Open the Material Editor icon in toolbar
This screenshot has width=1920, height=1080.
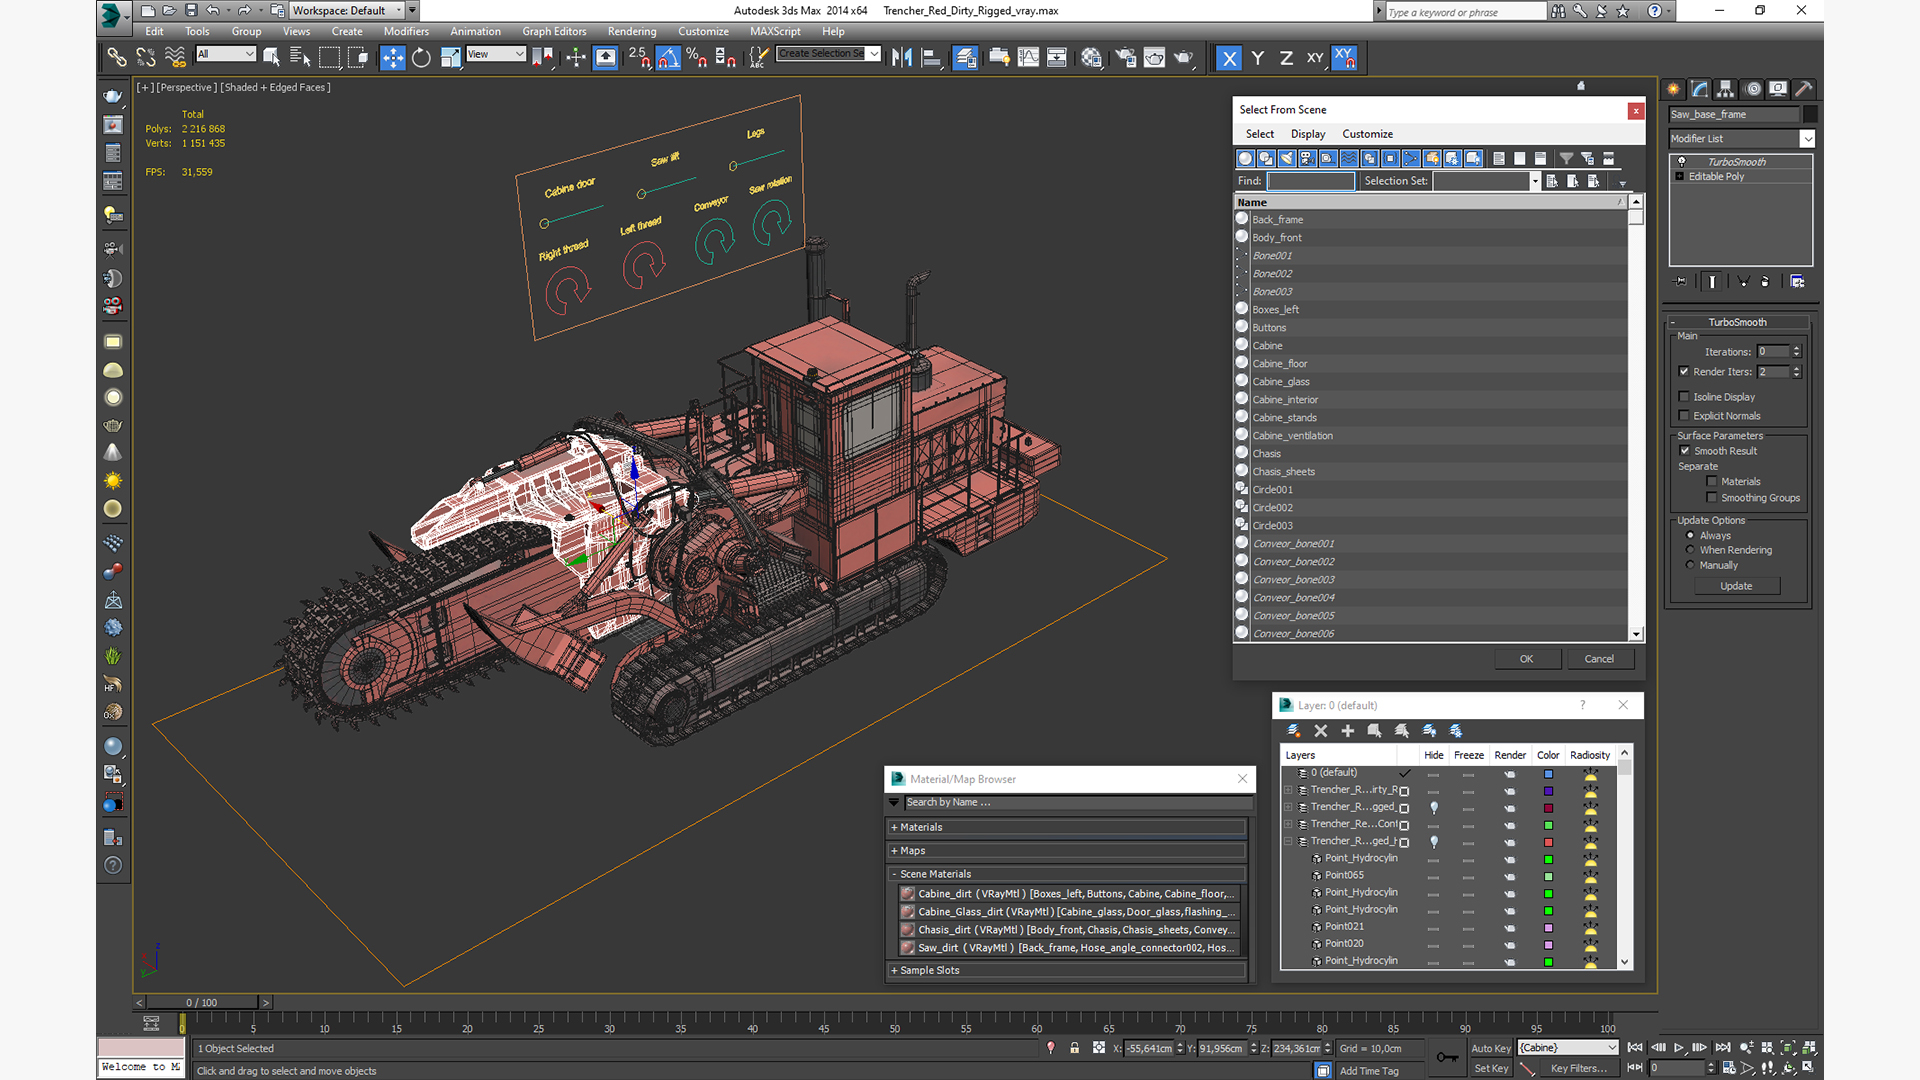click(x=1091, y=58)
